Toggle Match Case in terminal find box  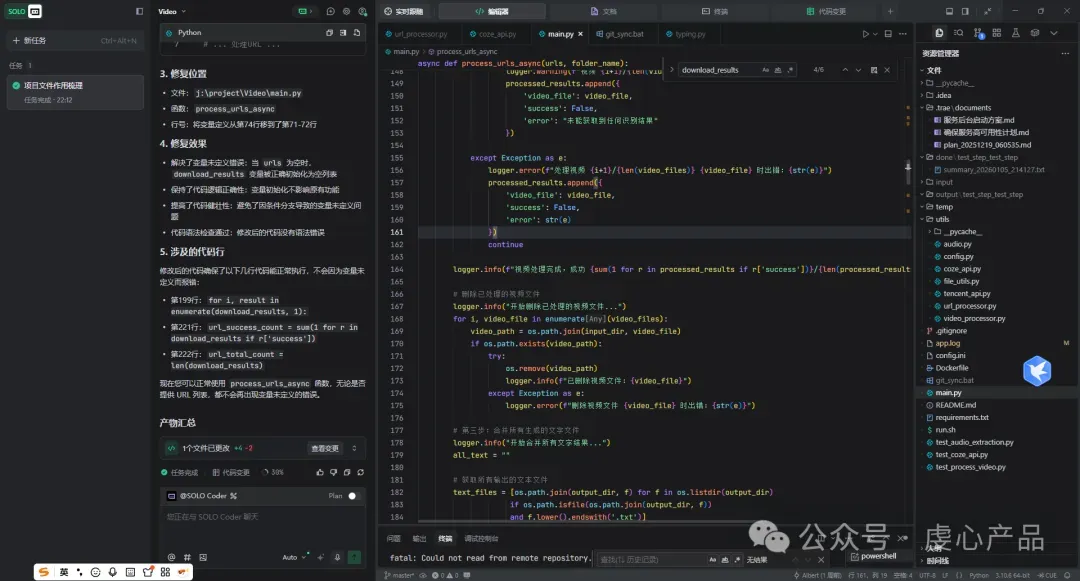coord(712,560)
